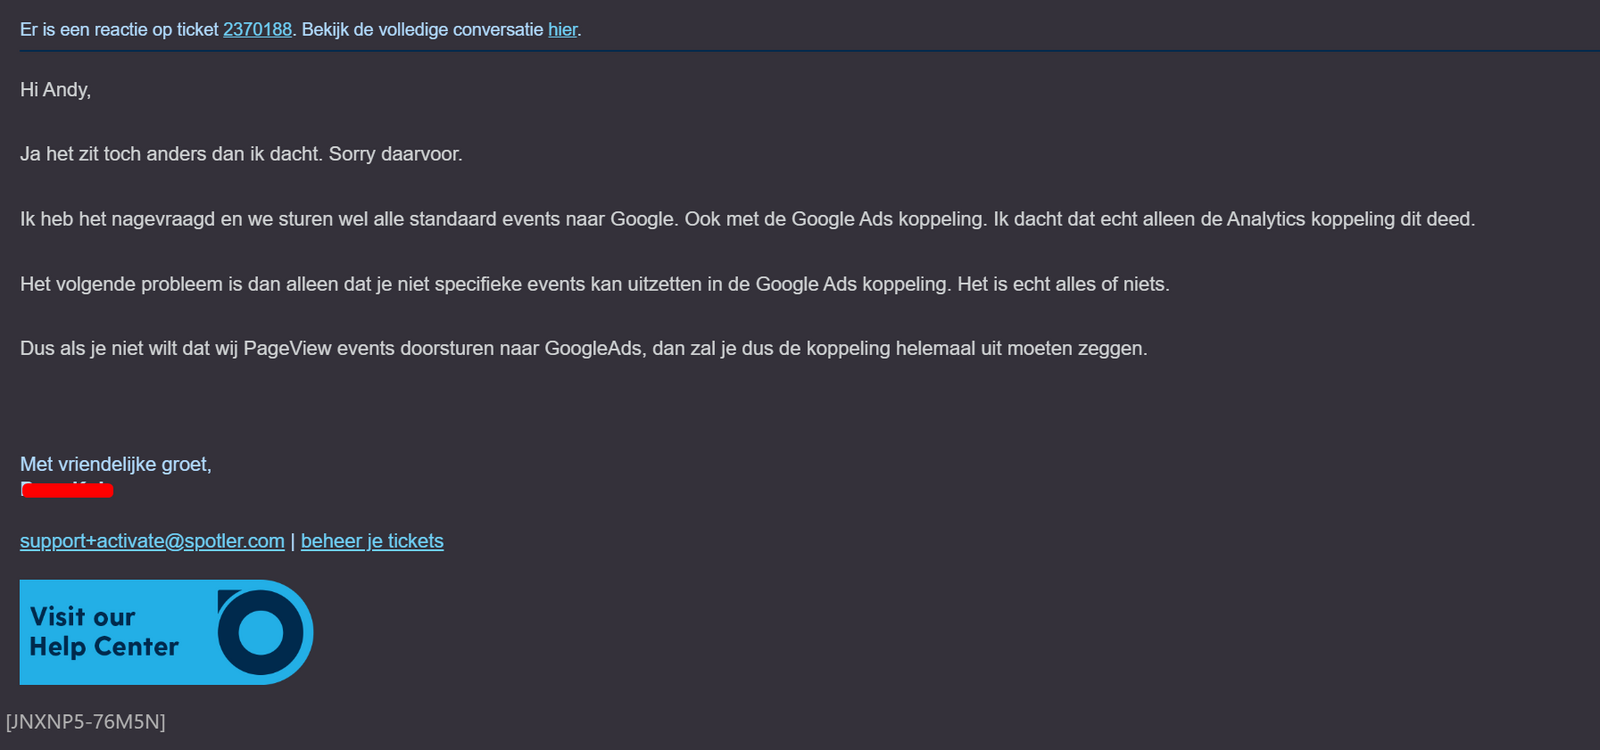Click the 'Hi Andy,' greeting line
The width and height of the screenshot is (1600, 750).
point(56,90)
